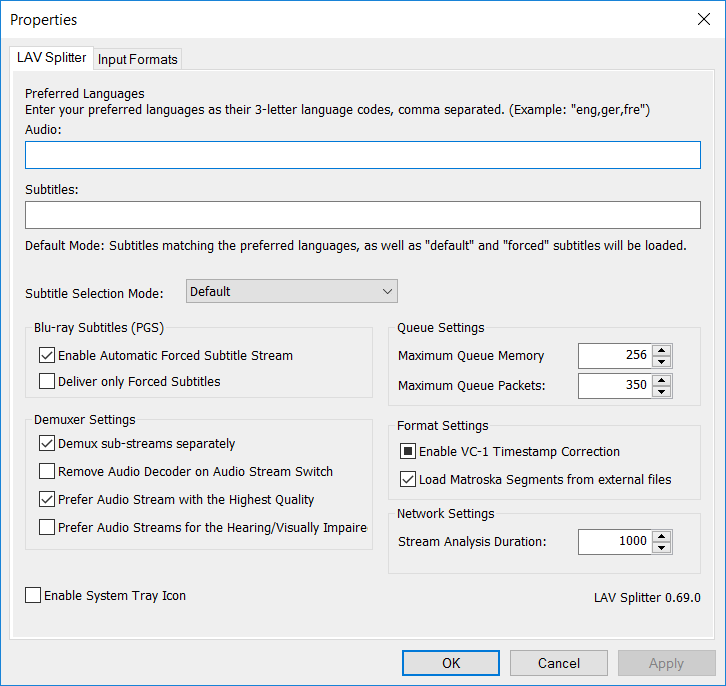
Task: Click the Cancel button
Action: tap(559, 663)
